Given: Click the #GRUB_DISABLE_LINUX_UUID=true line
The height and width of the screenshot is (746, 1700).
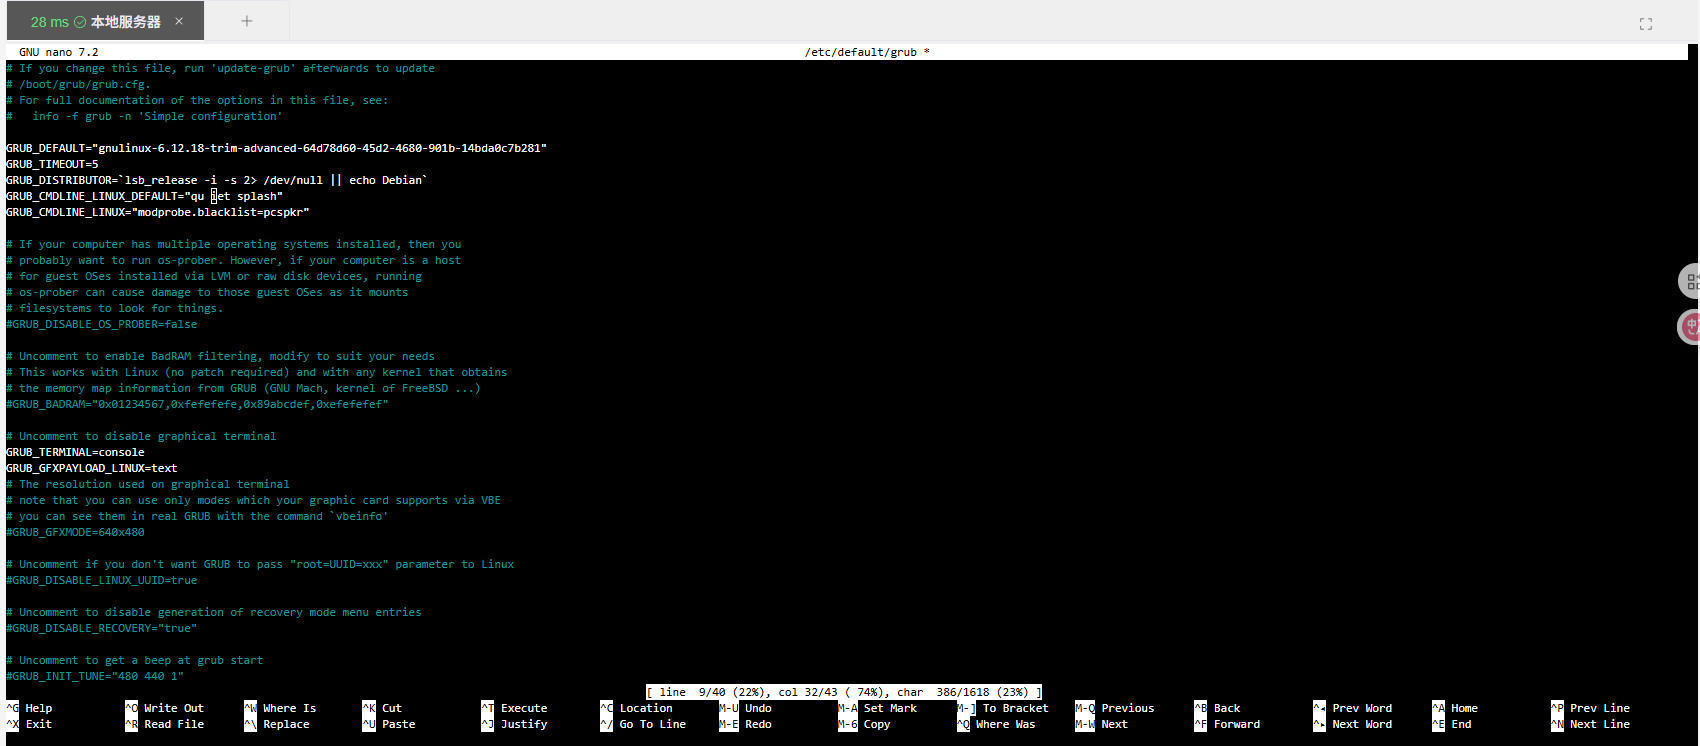Looking at the screenshot, I should pyautogui.click(x=102, y=580).
